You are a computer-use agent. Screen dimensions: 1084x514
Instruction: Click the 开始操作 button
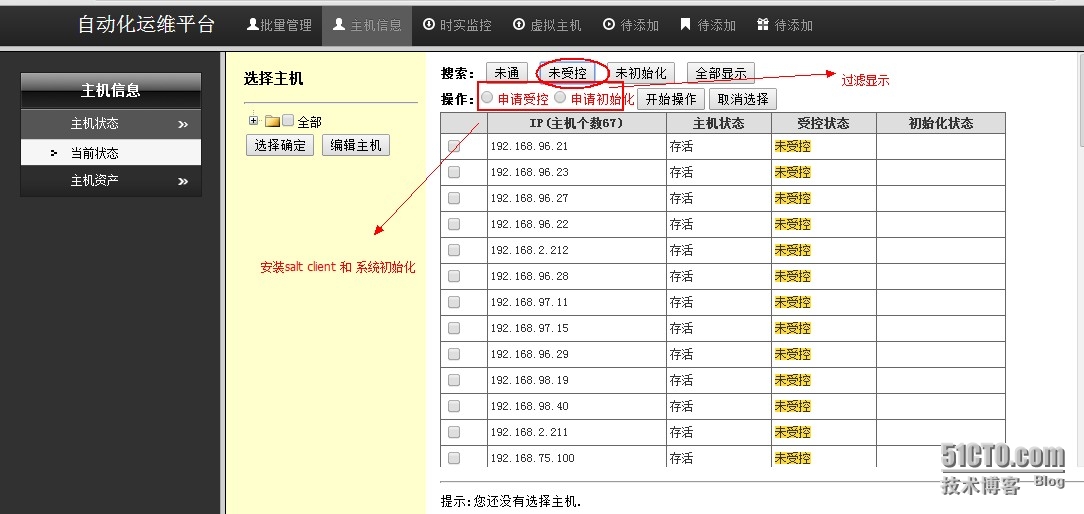point(671,99)
